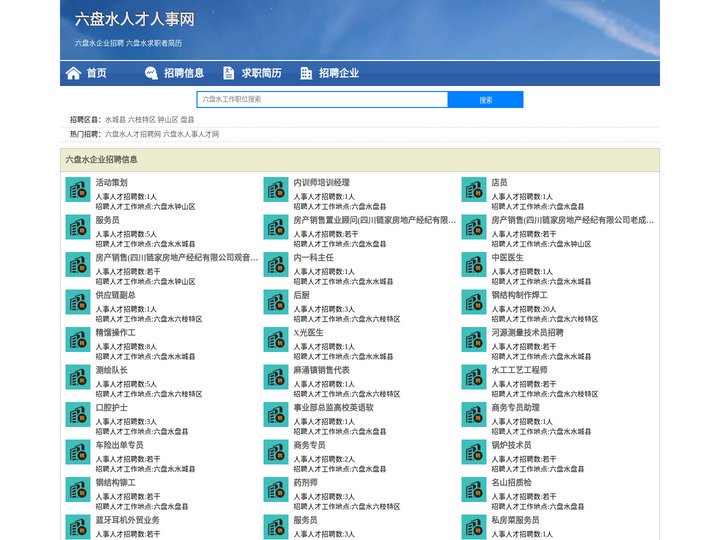Click the blue 搜索 search button
This screenshot has width=720, height=540.
tap(486, 100)
